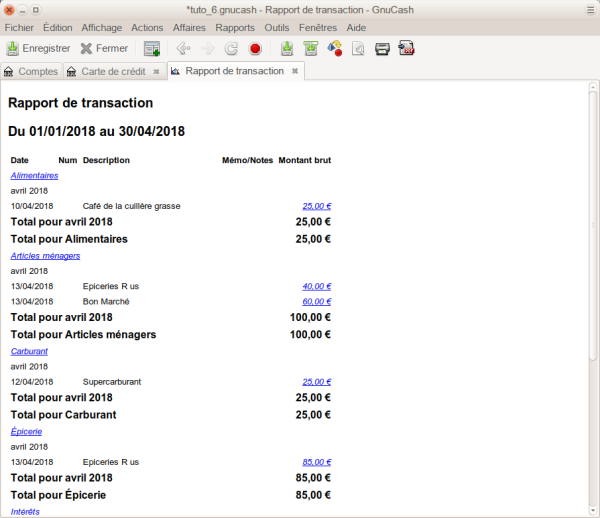Image resolution: width=600 pixels, height=518 pixels.
Task: Click the back navigation arrow
Action: [x=183, y=49]
